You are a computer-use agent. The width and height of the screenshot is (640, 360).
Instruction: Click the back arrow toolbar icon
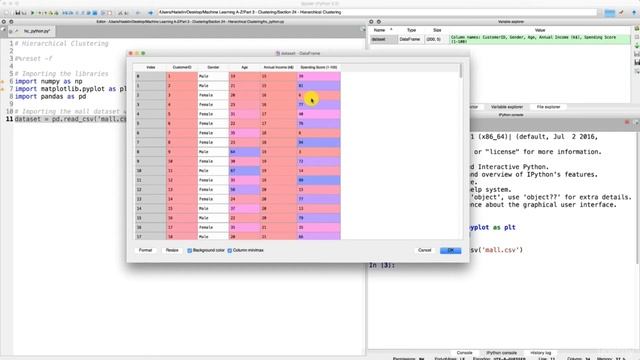pos(138,13)
